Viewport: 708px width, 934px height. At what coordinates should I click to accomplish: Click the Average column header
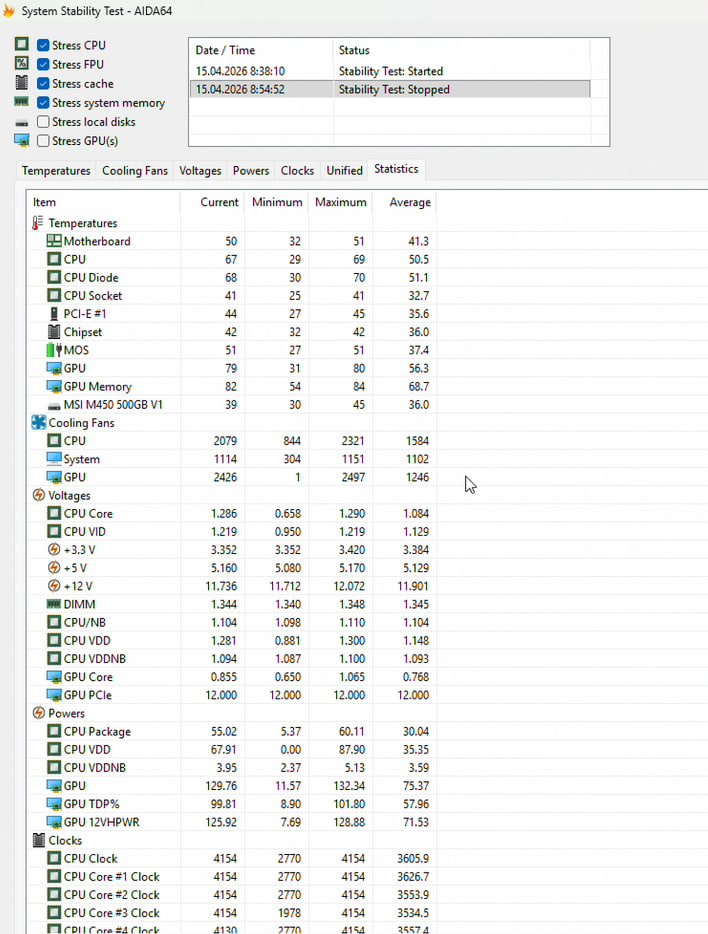click(409, 202)
